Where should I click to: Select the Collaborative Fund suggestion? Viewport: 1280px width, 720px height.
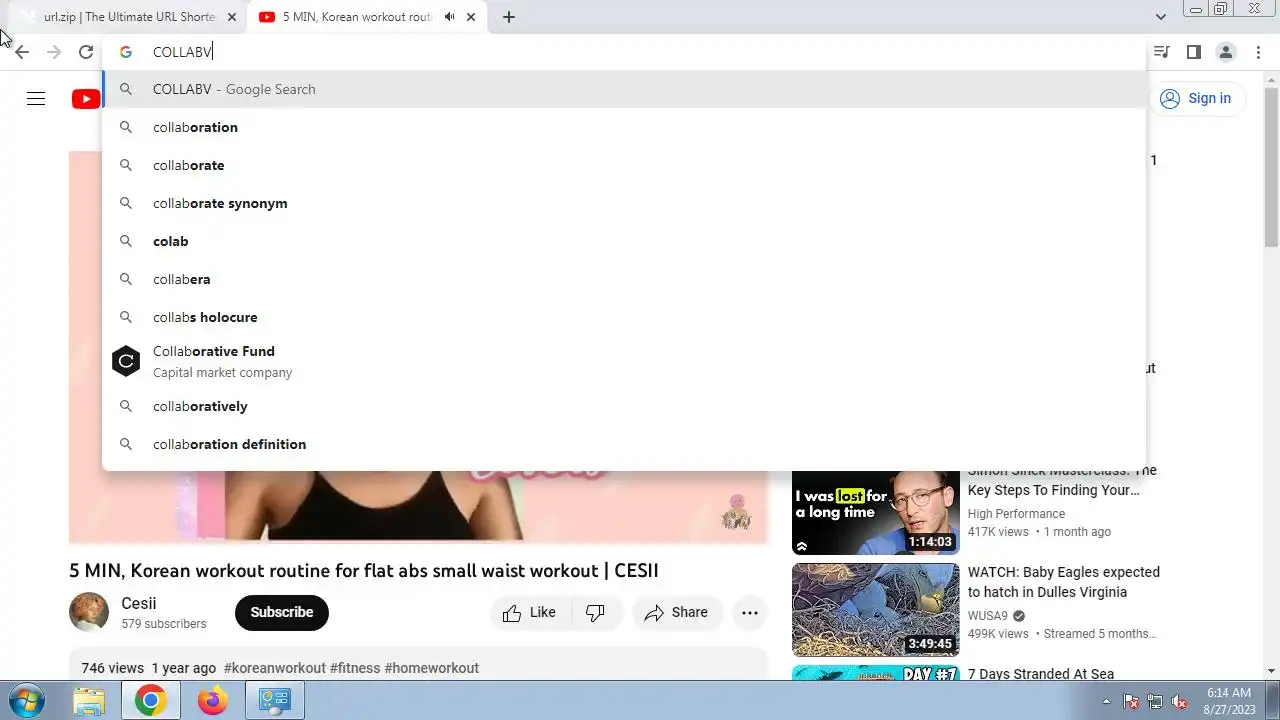tap(624, 361)
